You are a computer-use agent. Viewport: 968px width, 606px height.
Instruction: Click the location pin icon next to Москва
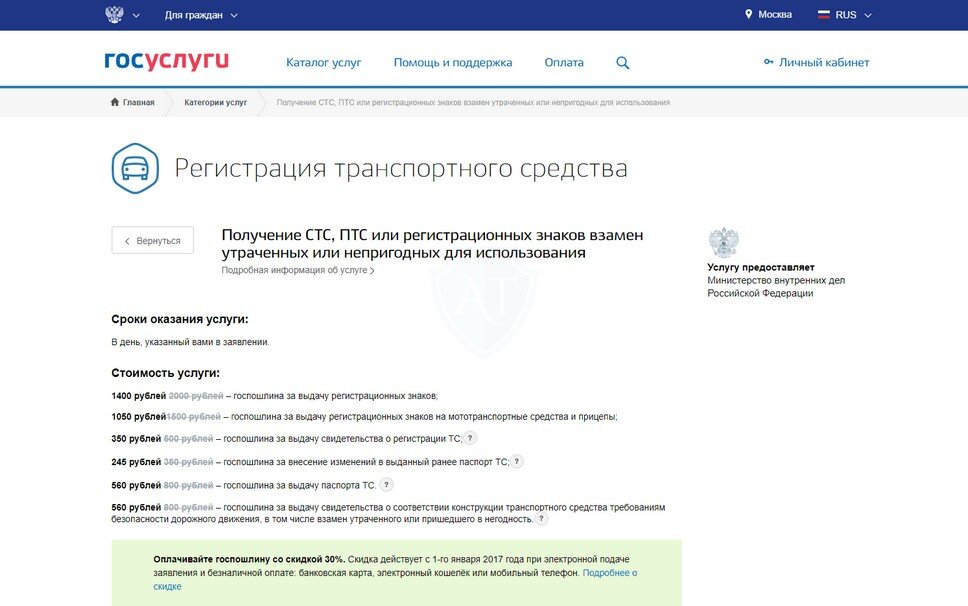(748, 14)
